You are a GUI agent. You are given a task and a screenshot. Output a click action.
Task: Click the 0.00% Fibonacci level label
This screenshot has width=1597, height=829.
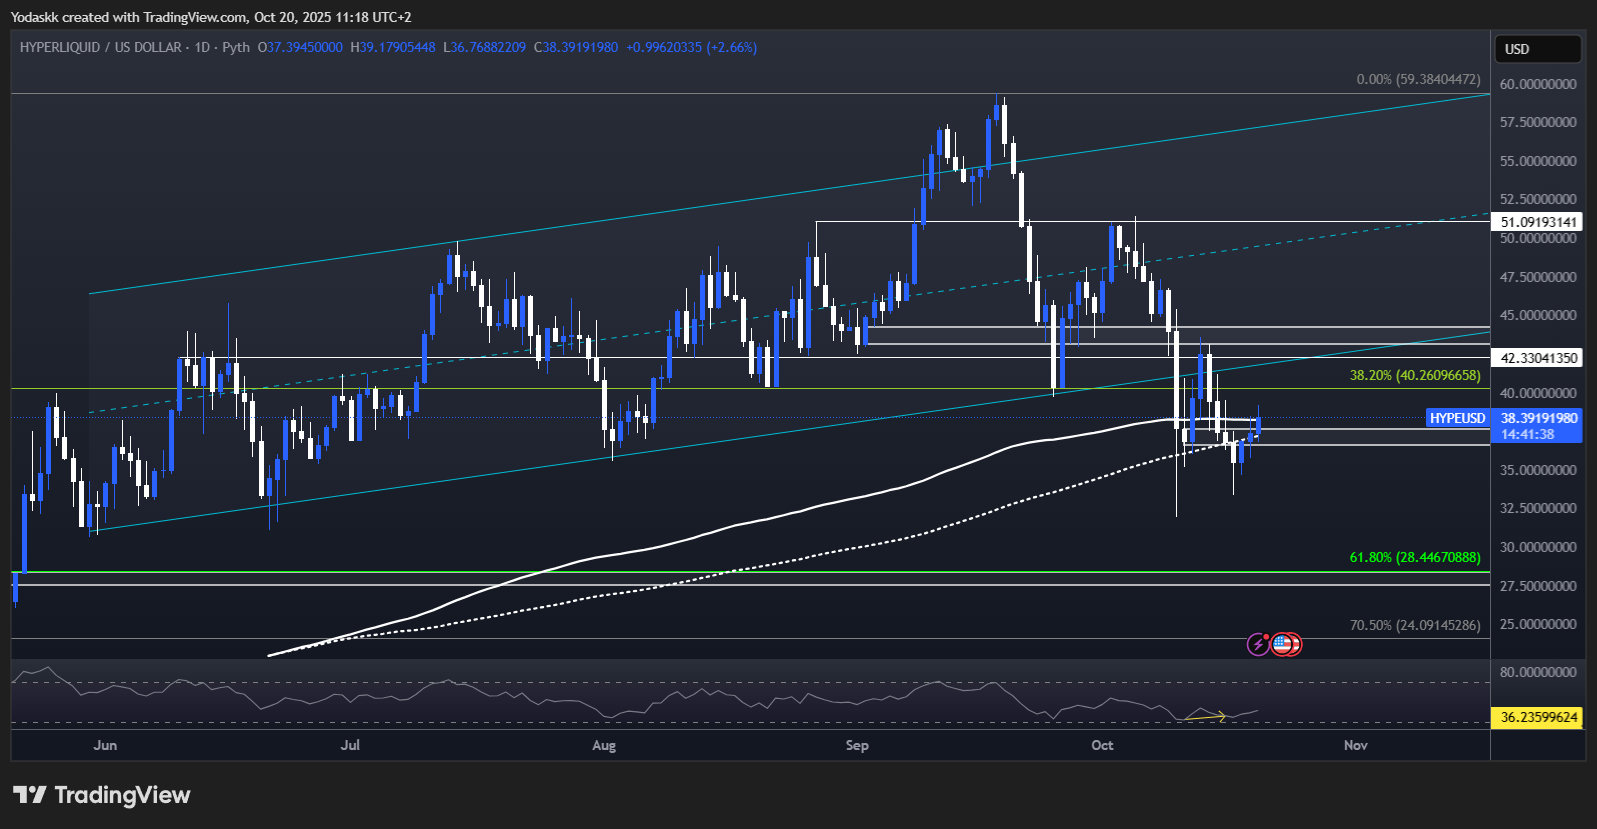[x=1418, y=79]
